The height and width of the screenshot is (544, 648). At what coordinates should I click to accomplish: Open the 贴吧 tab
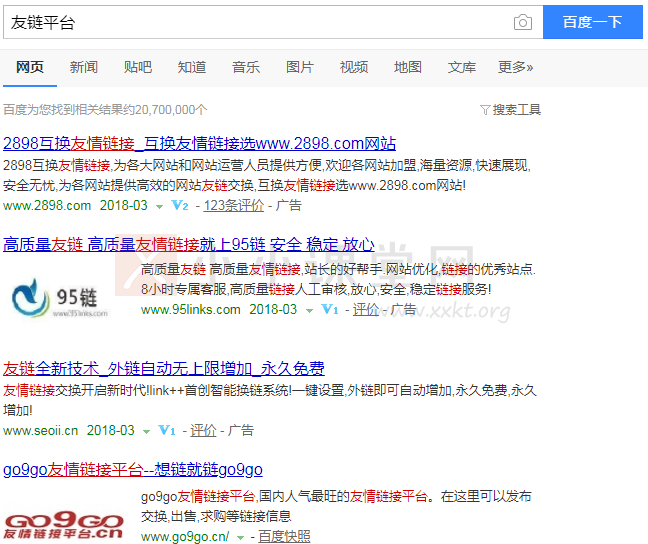[x=138, y=67]
